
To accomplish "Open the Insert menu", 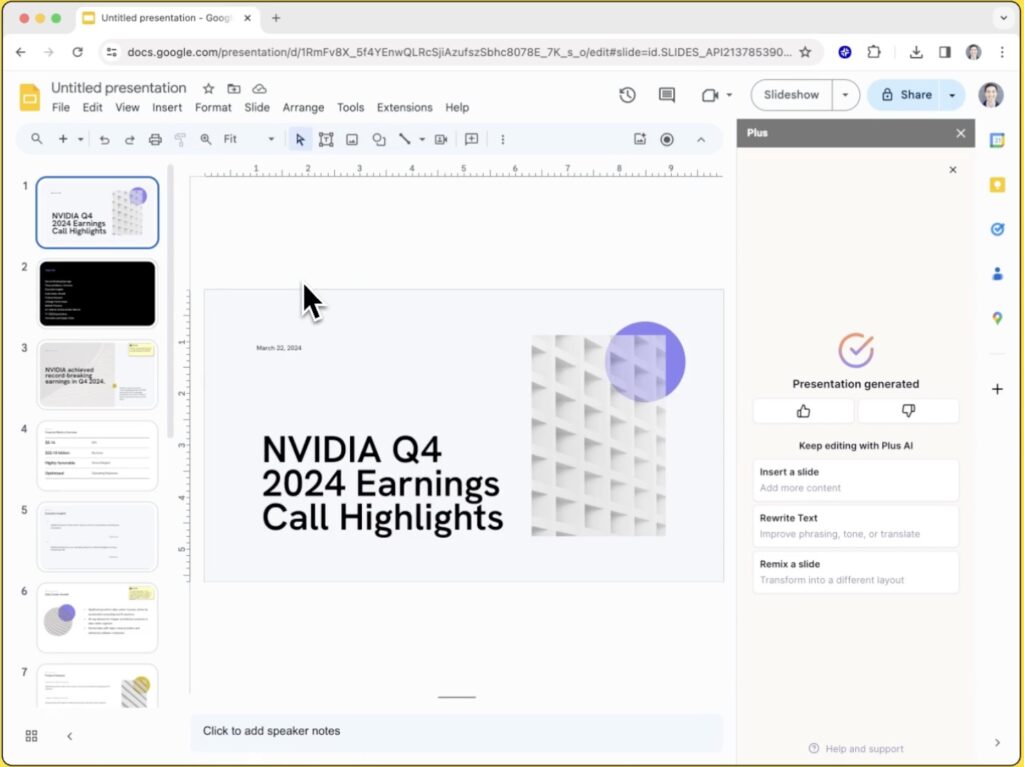I will point(167,107).
